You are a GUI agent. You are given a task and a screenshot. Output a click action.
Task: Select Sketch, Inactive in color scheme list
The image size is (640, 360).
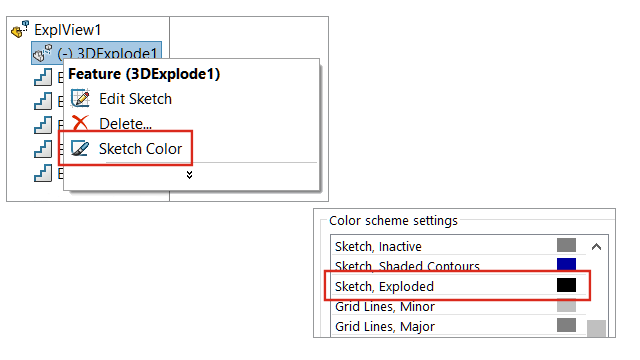[458, 246]
